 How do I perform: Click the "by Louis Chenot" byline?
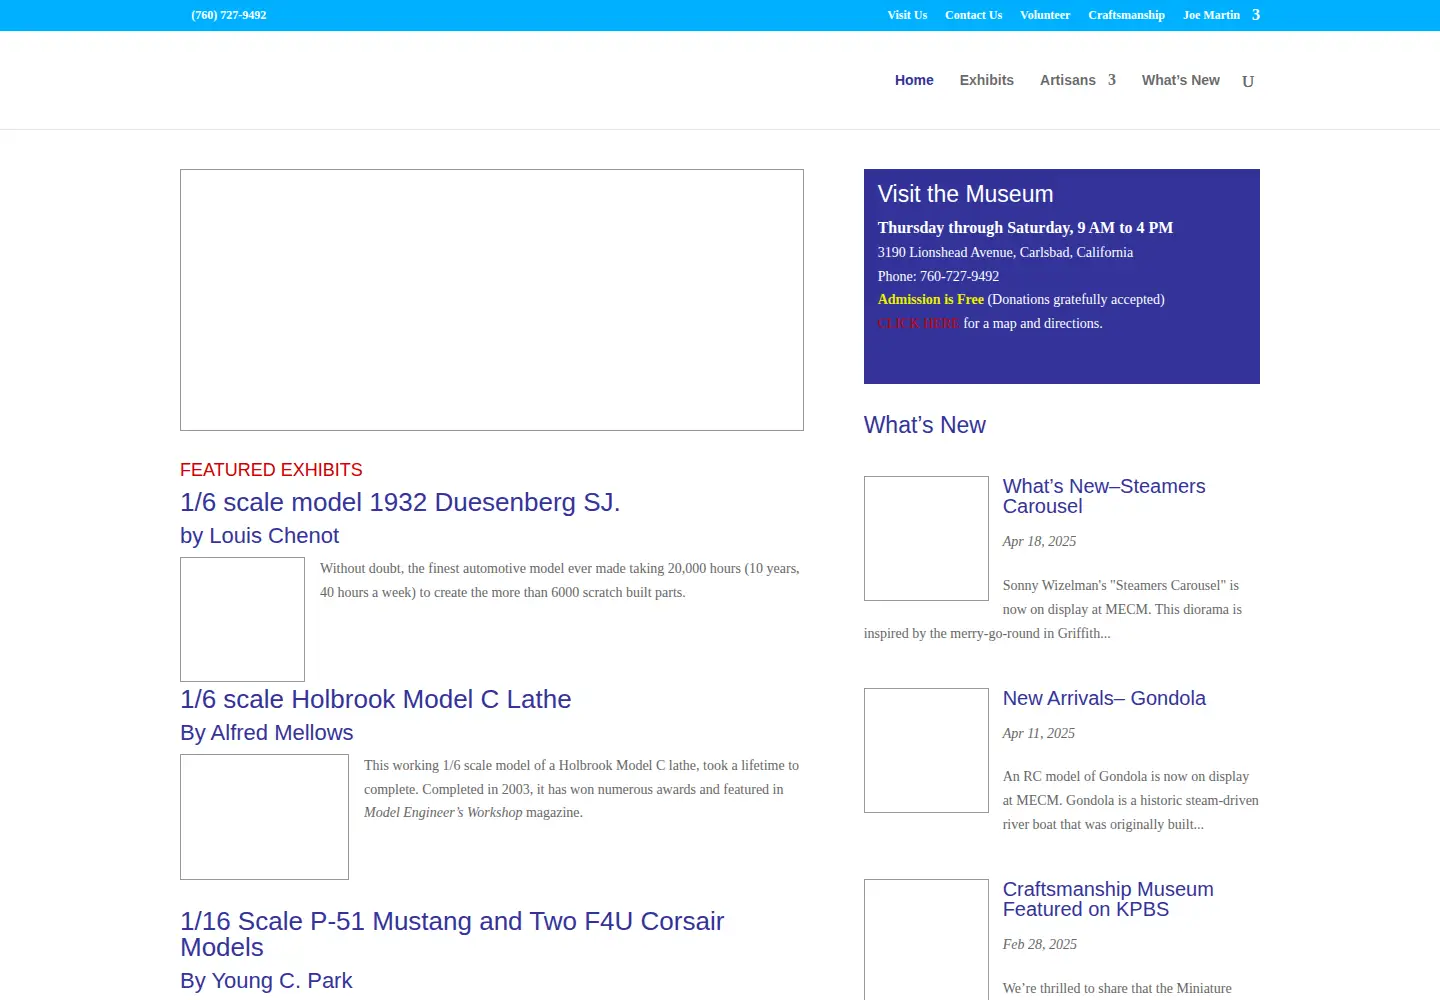(x=259, y=536)
